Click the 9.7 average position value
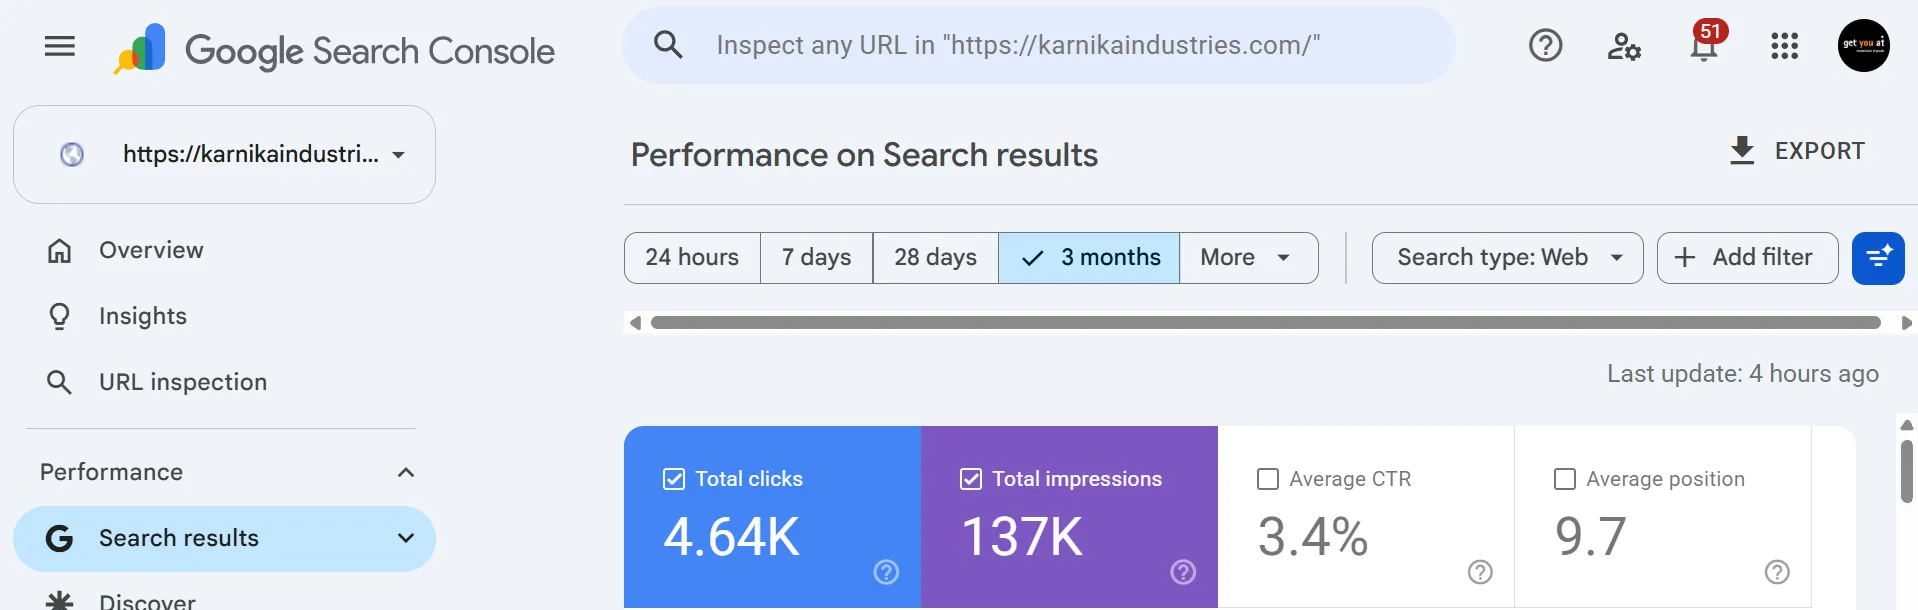The image size is (1918, 610). point(1590,537)
